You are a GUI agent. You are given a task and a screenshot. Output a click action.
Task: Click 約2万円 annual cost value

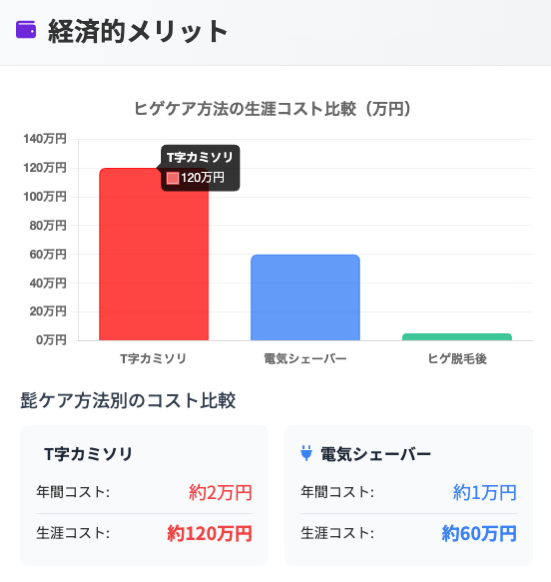pyautogui.click(x=221, y=493)
